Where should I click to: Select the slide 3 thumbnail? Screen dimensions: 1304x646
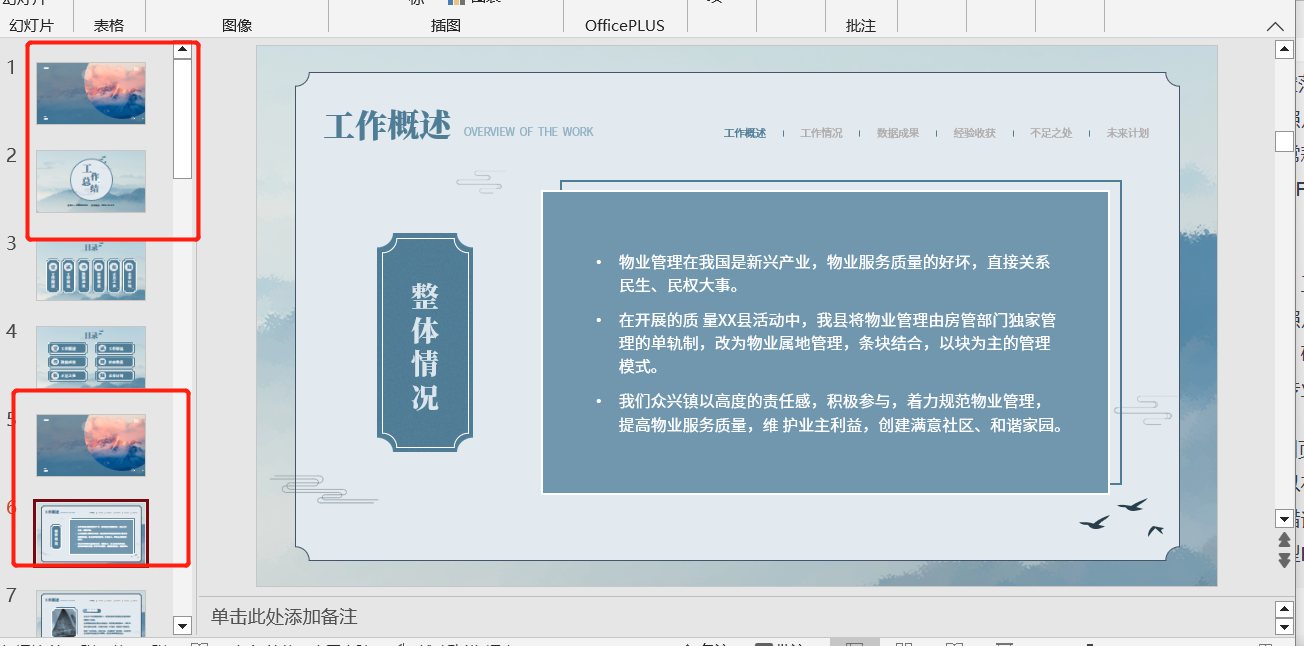(x=90, y=270)
